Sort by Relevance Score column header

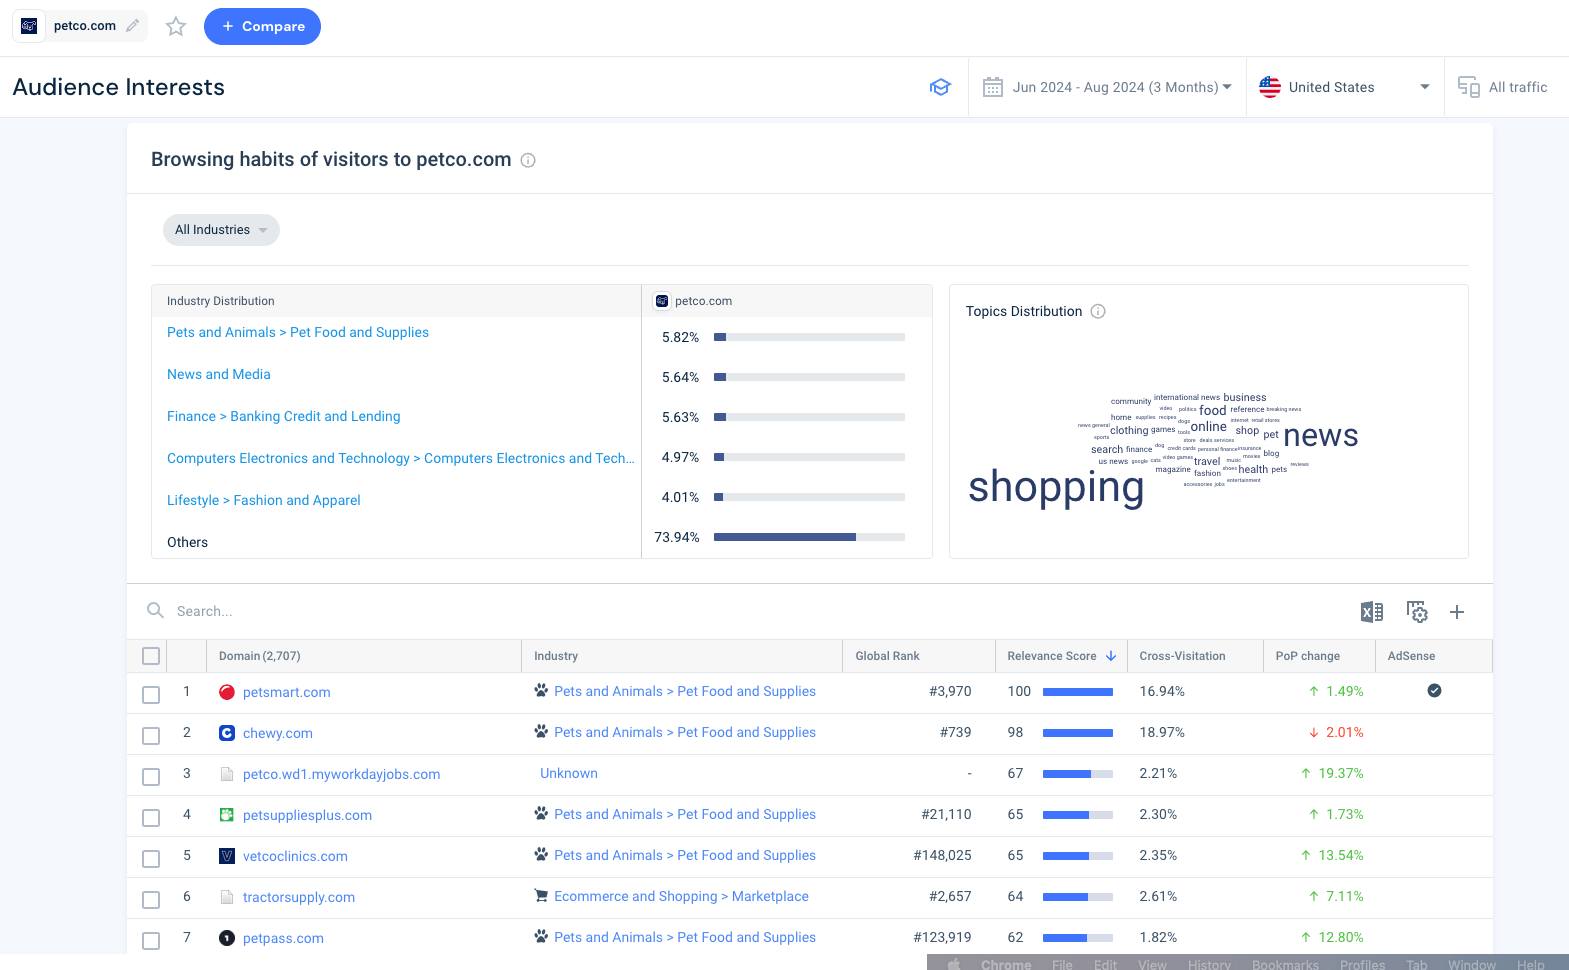pyautogui.click(x=1061, y=656)
